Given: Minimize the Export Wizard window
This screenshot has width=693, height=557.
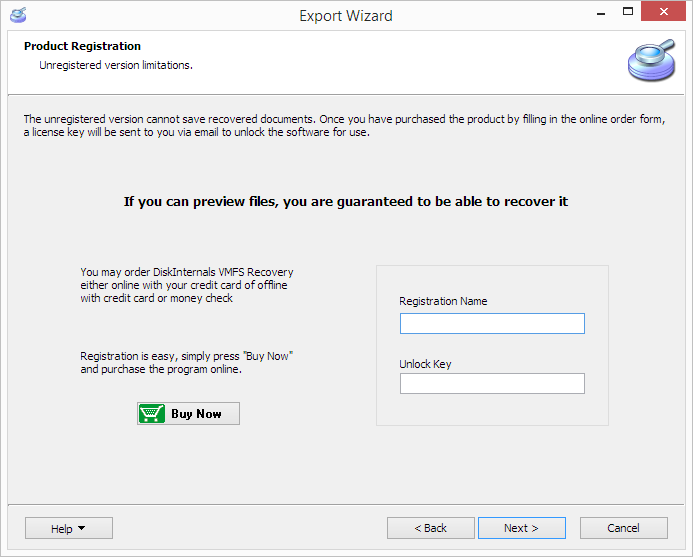Looking at the screenshot, I should (x=601, y=14).
